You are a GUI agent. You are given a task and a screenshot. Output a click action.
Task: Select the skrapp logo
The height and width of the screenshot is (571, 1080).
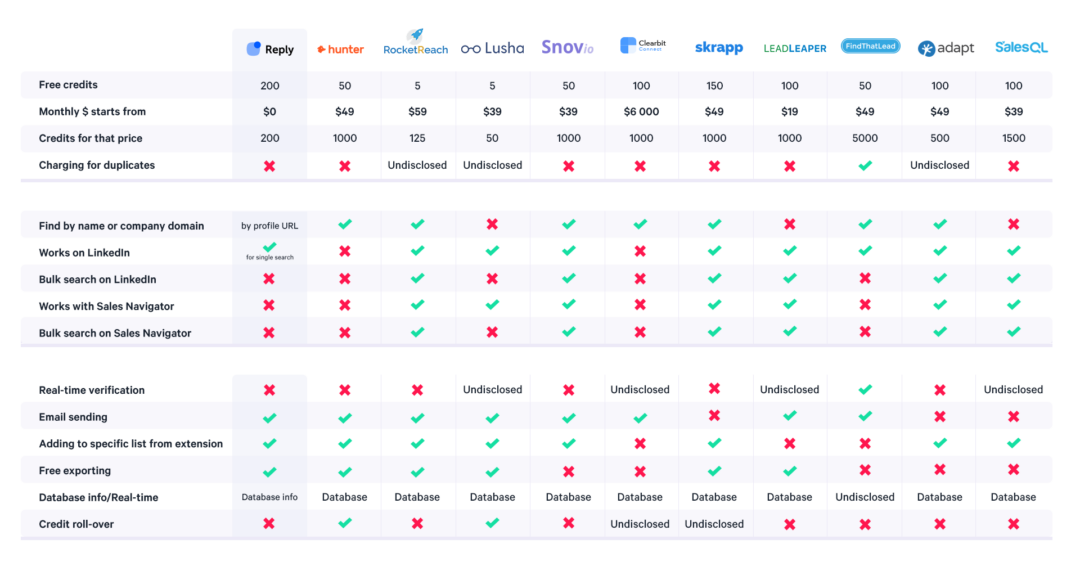pyautogui.click(x=718, y=48)
